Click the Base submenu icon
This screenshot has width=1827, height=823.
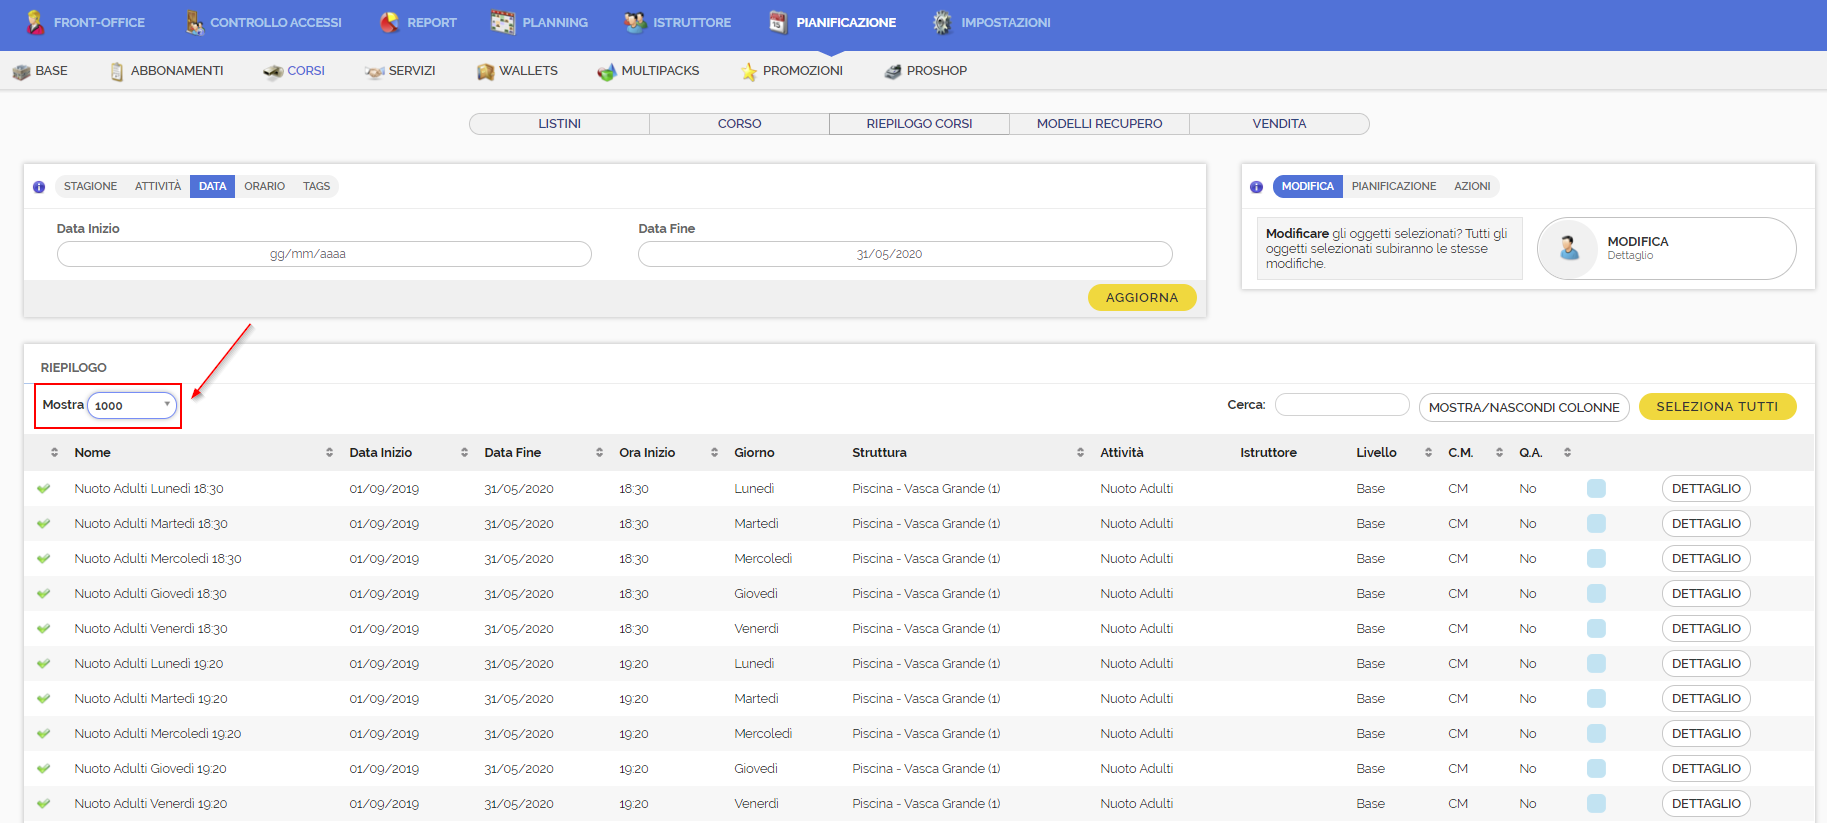[x=21, y=72]
